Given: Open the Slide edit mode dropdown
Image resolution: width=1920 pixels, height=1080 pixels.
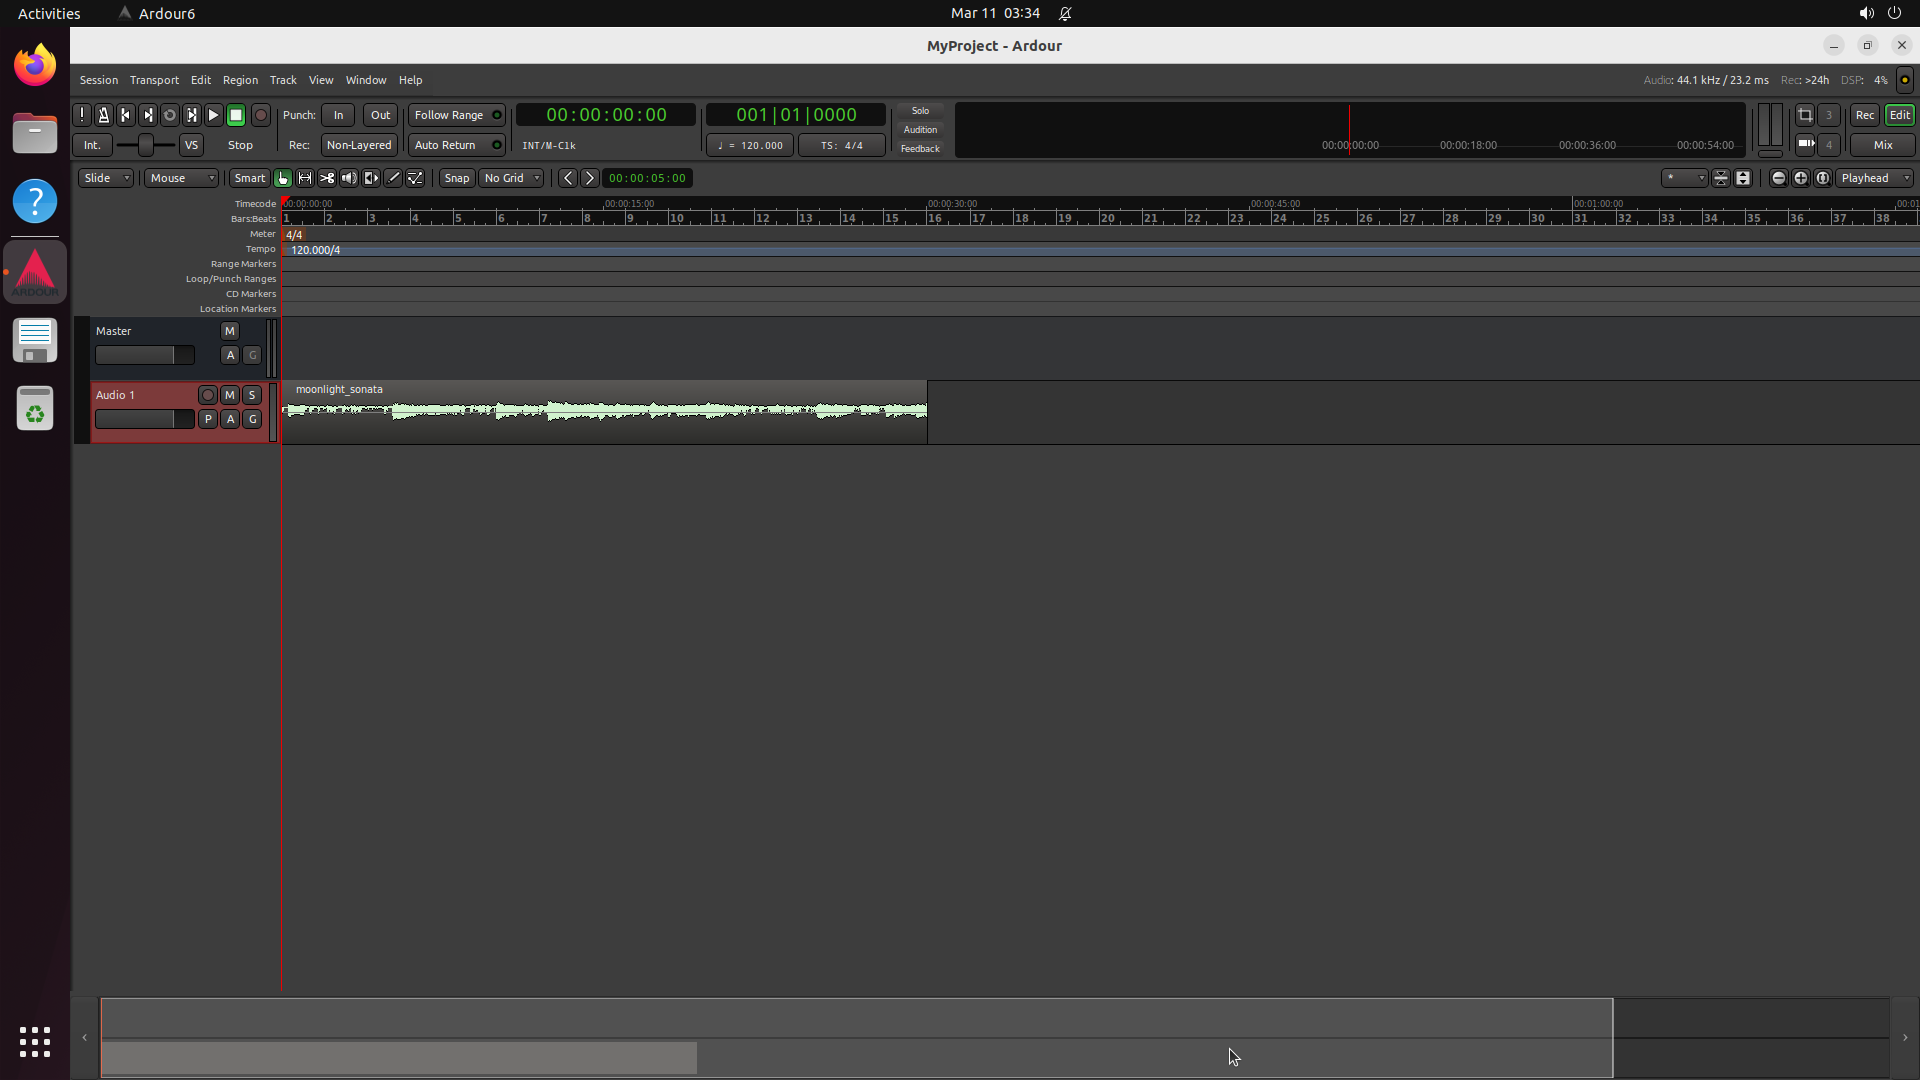Looking at the screenshot, I should [106, 178].
